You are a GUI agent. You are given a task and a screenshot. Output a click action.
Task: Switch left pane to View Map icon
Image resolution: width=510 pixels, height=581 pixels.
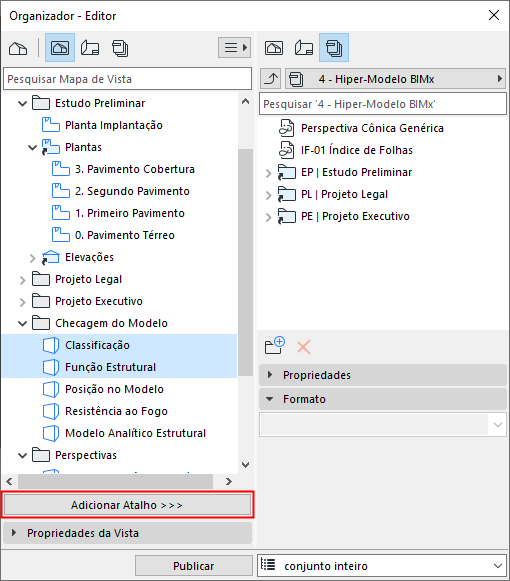click(x=60, y=47)
